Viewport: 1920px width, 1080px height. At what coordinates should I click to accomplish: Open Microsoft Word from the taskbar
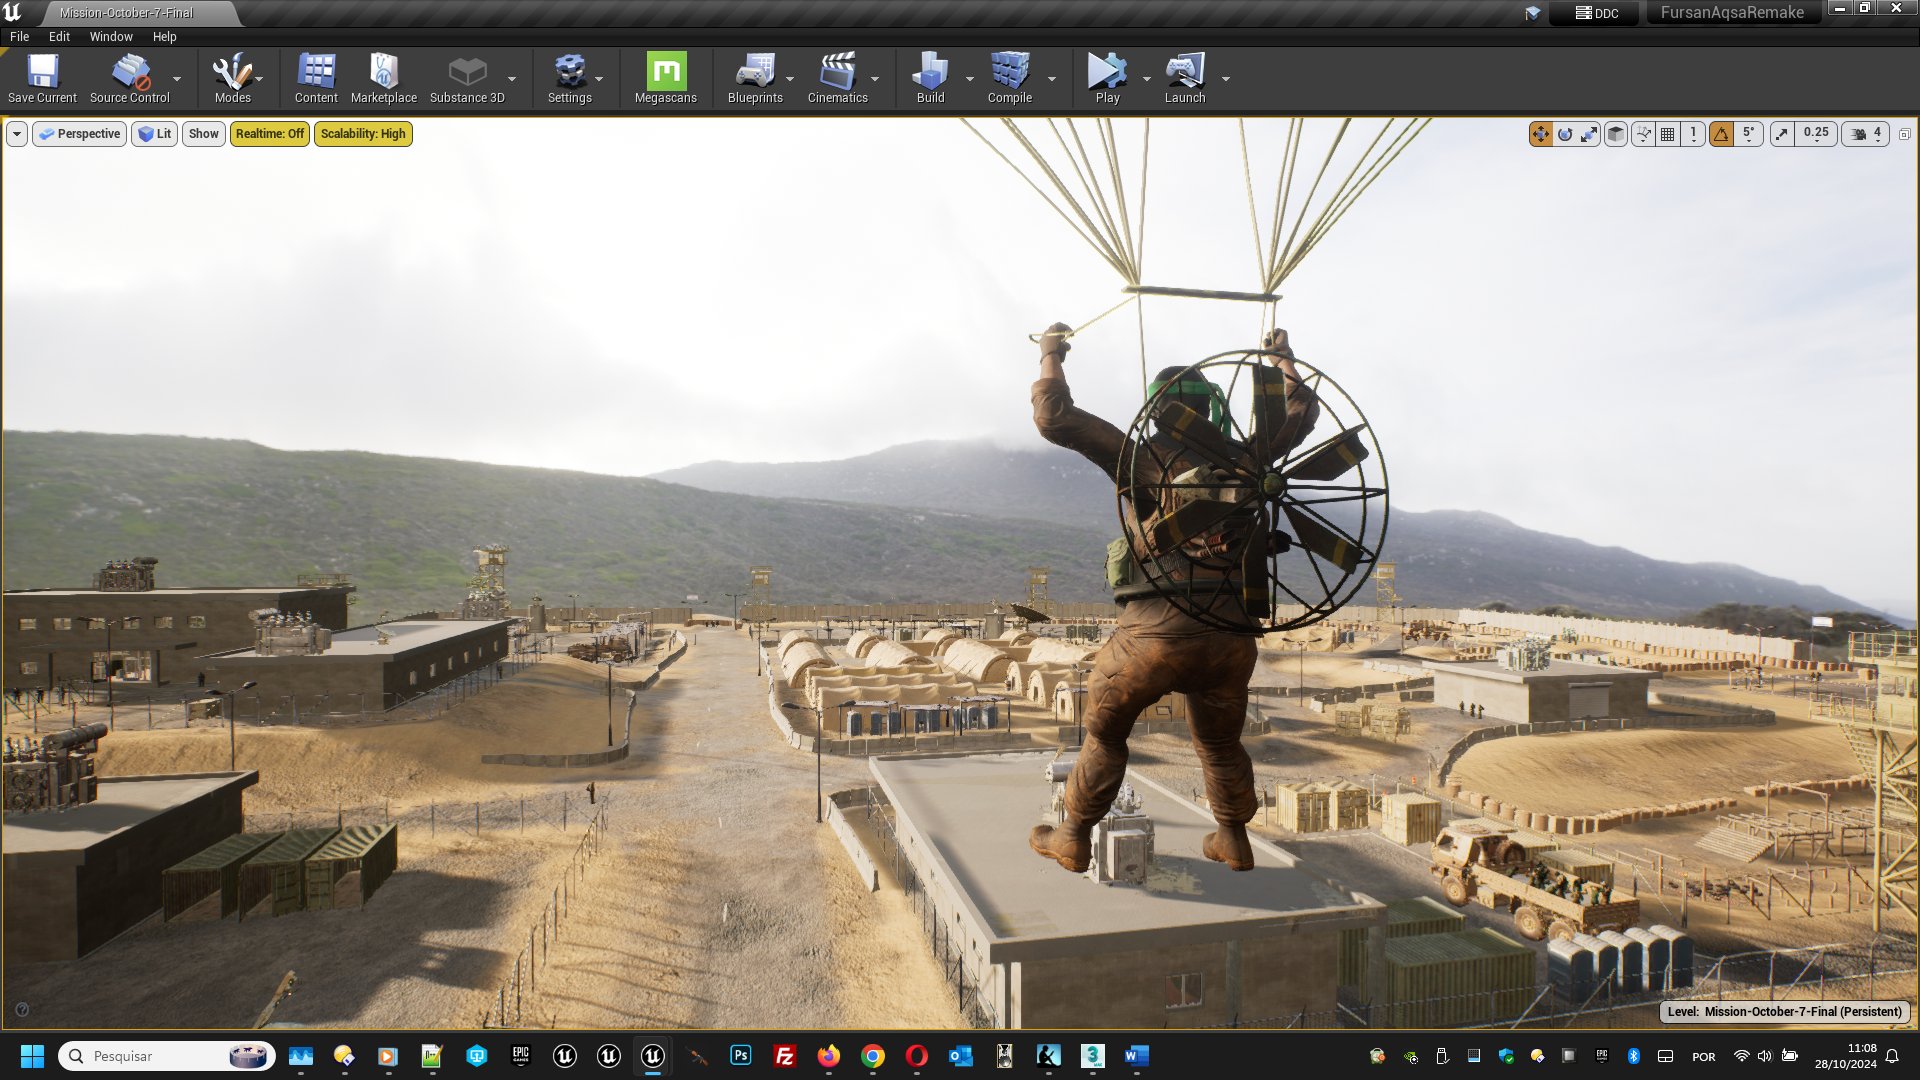click(x=1136, y=1056)
